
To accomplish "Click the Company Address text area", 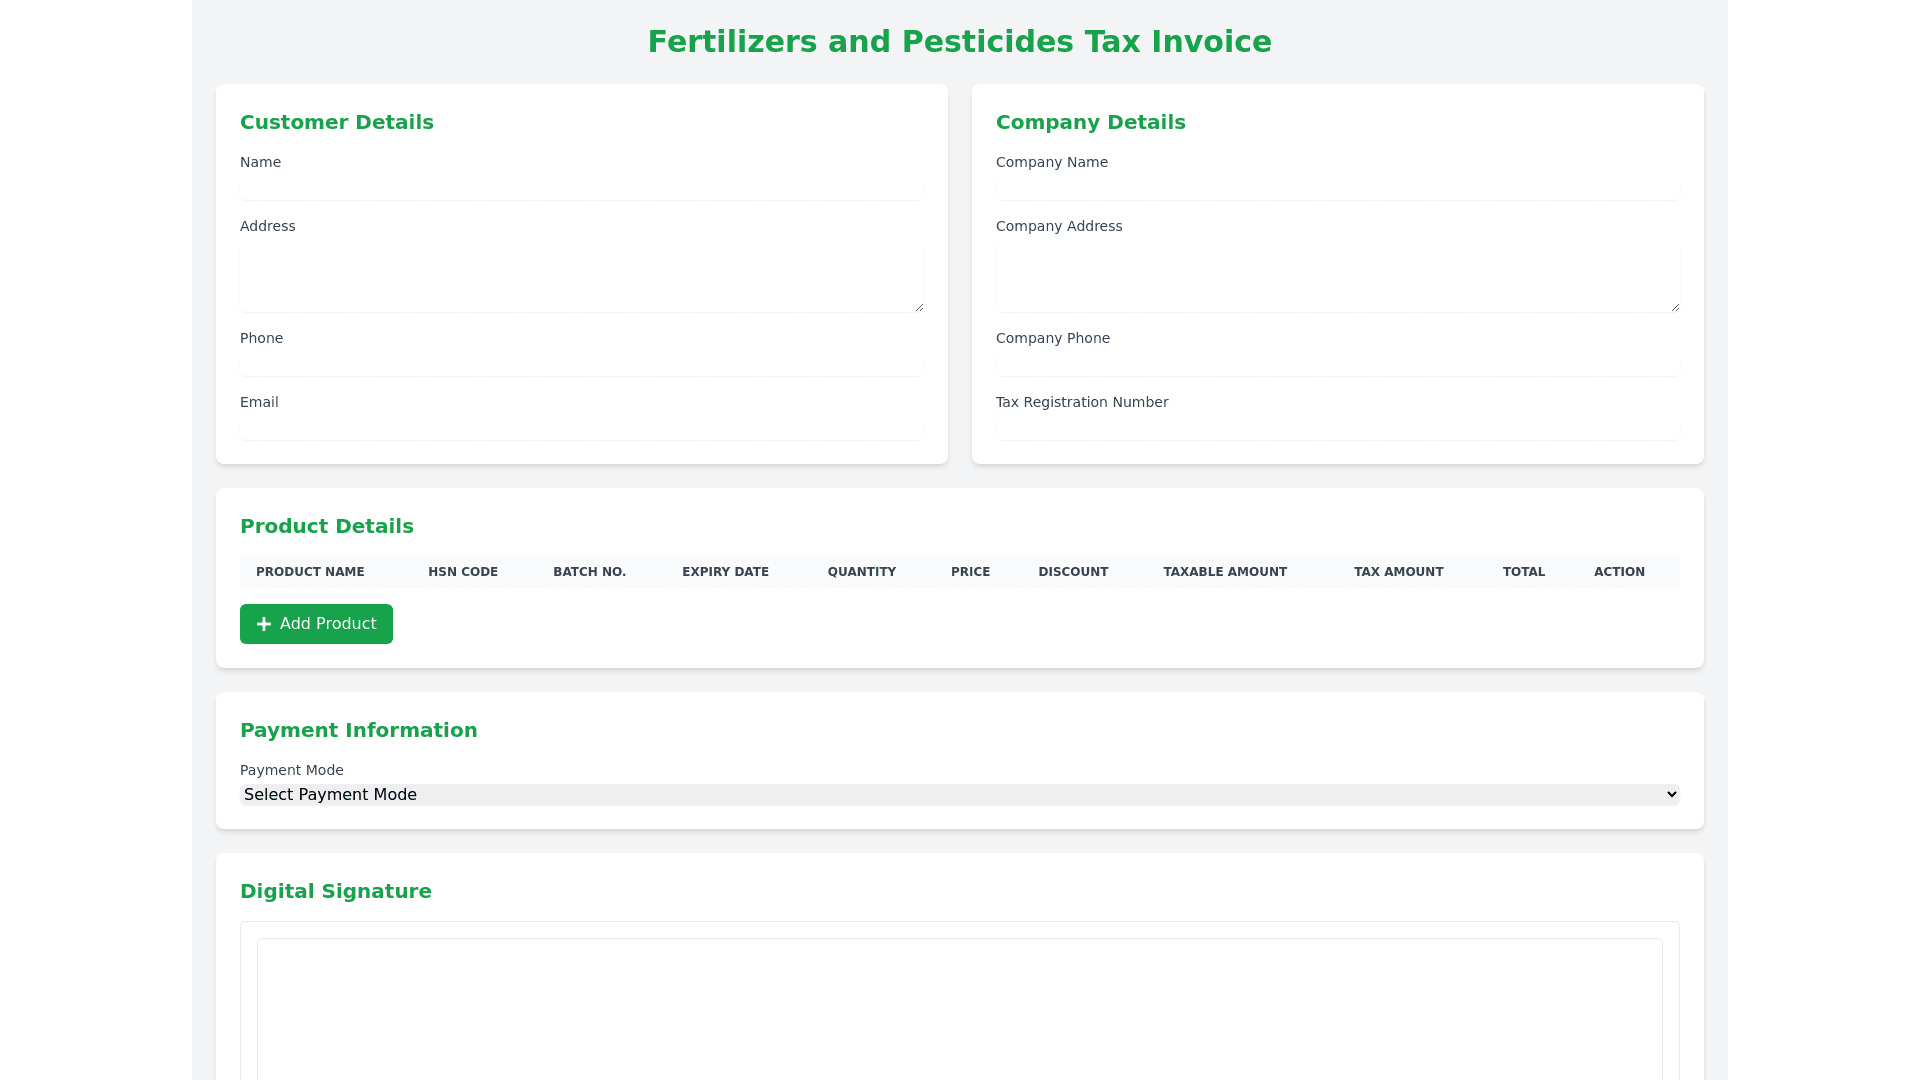I will tap(1337, 276).
